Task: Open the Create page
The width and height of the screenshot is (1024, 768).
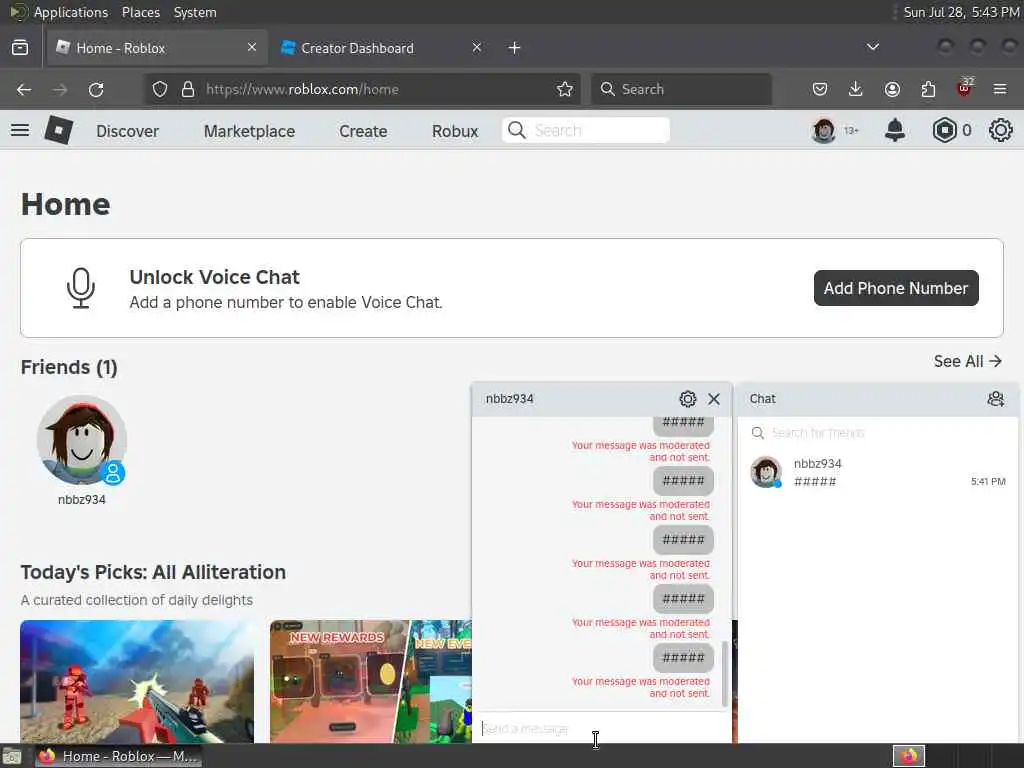Action: 363,131
